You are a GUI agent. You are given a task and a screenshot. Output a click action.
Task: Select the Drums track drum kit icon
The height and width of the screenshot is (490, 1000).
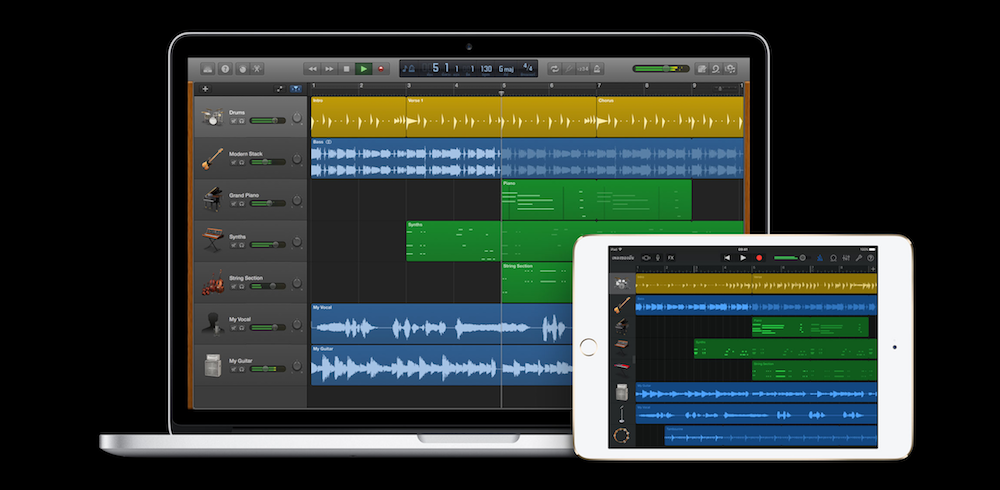[212, 117]
